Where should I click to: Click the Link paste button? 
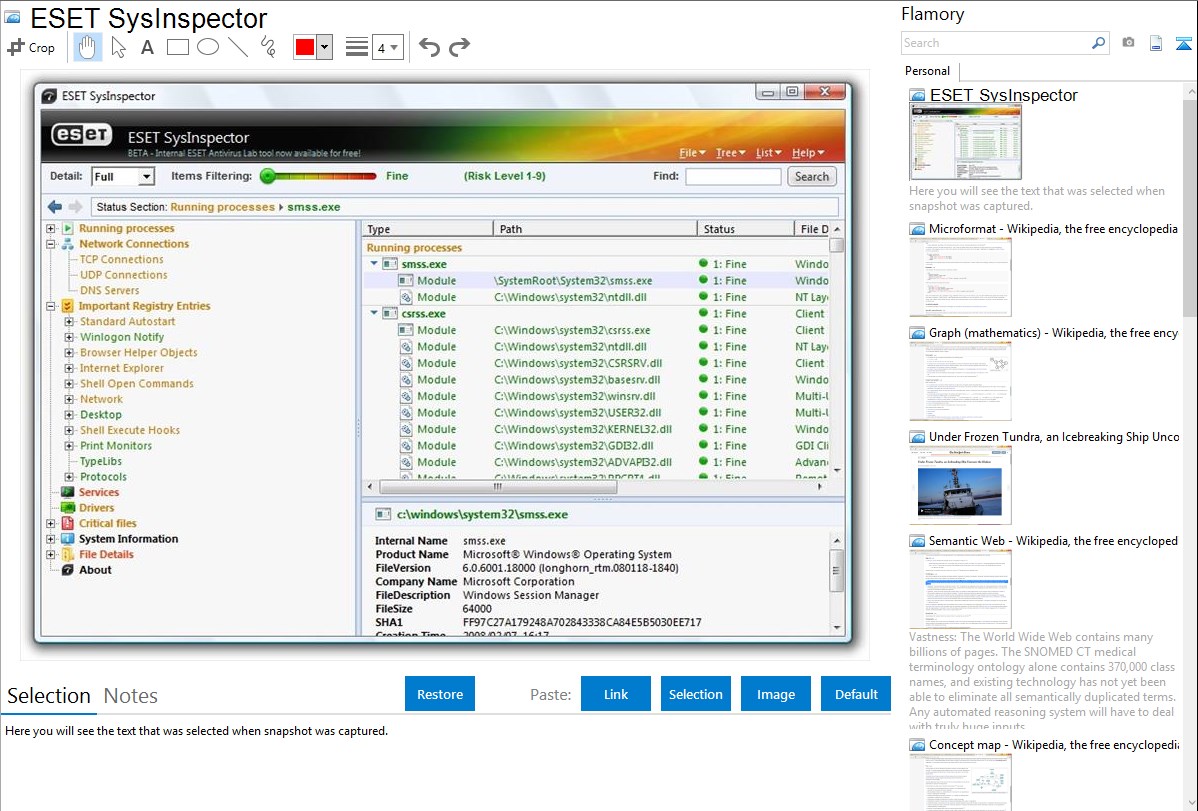pyautogui.click(x=616, y=694)
